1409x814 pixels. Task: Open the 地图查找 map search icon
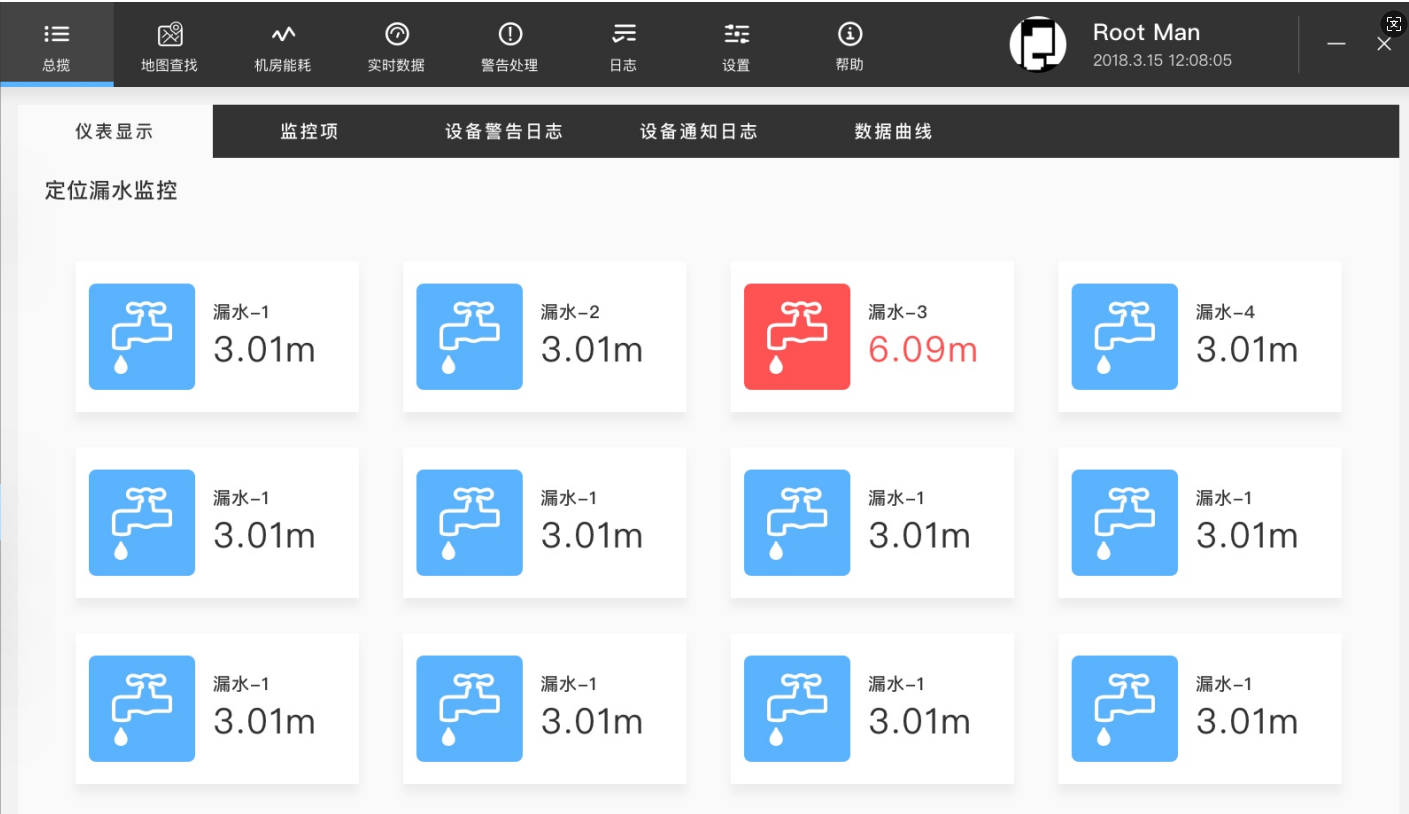[170, 36]
